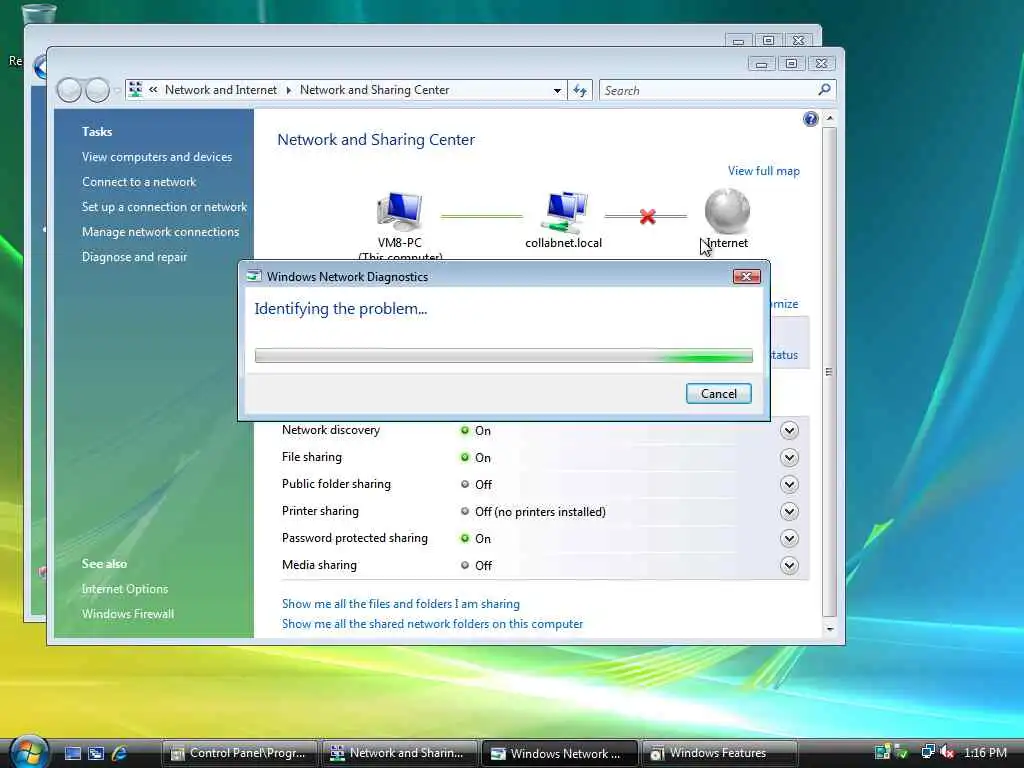Expand the Password protected sharing setting

click(789, 538)
